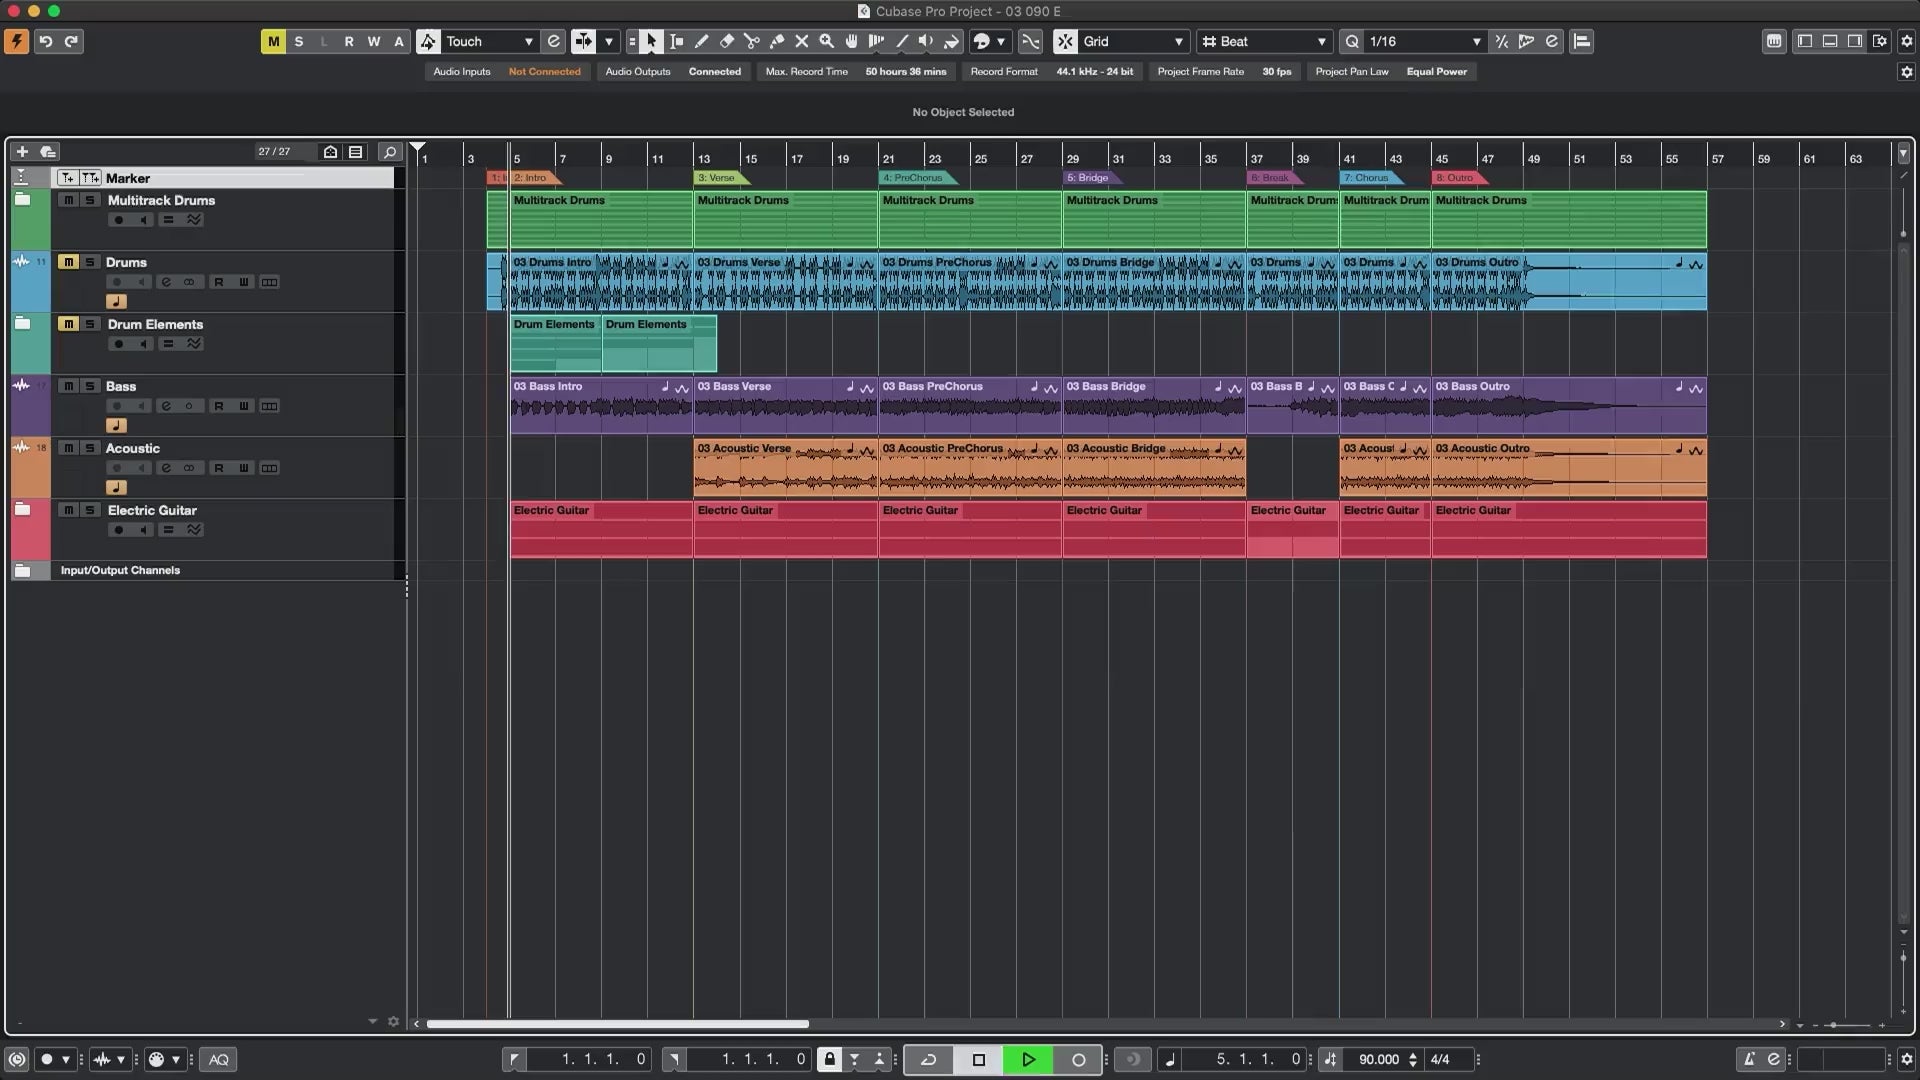Solo the Bass track
Image resolution: width=1920 pixels, height=1080 pixels.
click(x=90, y=386)
